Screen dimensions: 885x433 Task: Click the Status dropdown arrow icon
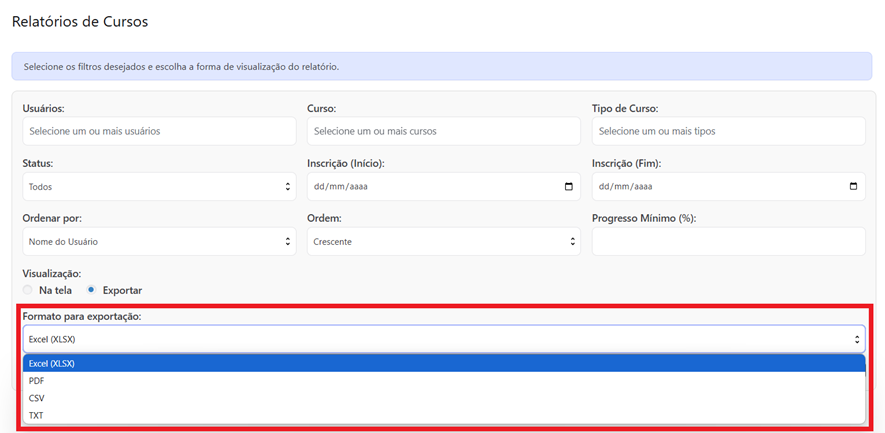288,187
